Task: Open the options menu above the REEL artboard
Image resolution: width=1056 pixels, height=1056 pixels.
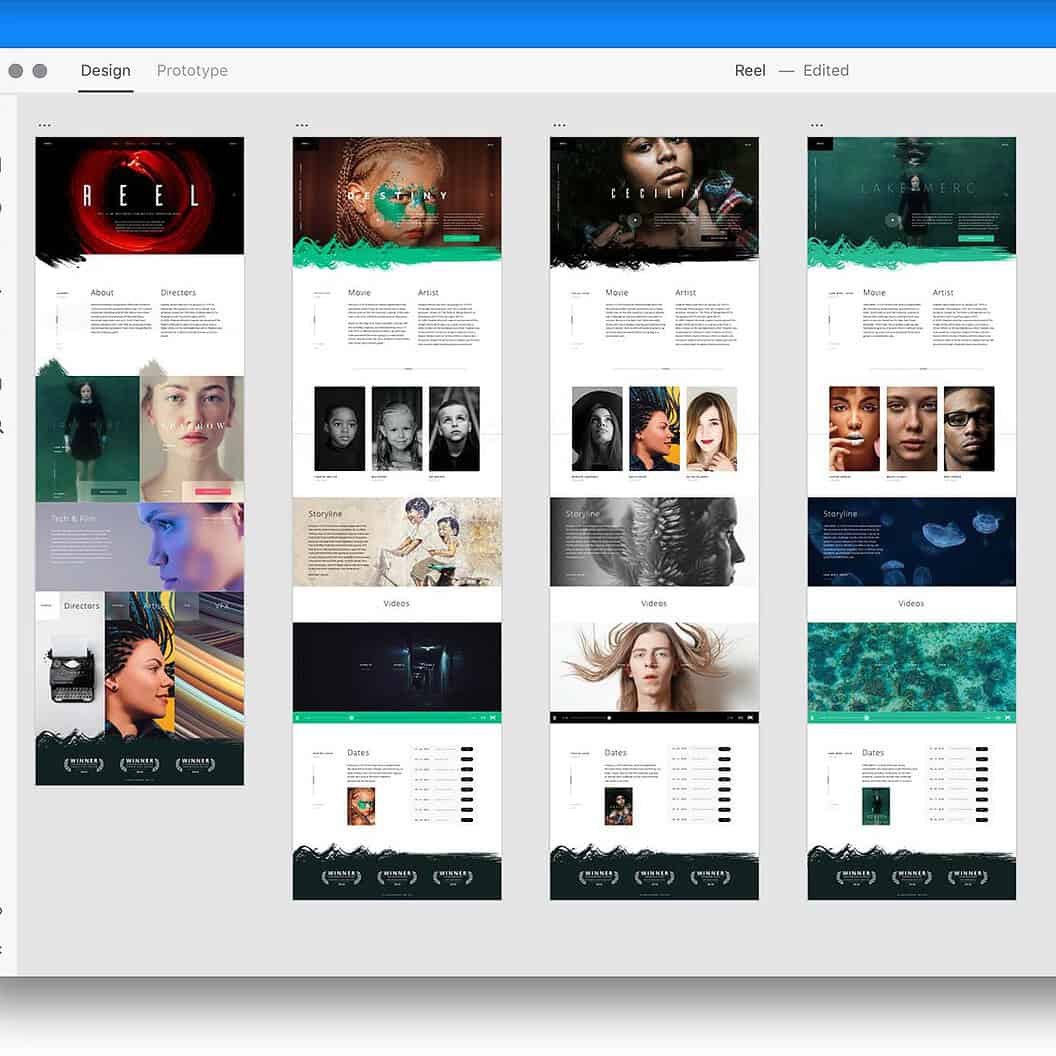Action: pyautogui.click(x=44, y=124)
